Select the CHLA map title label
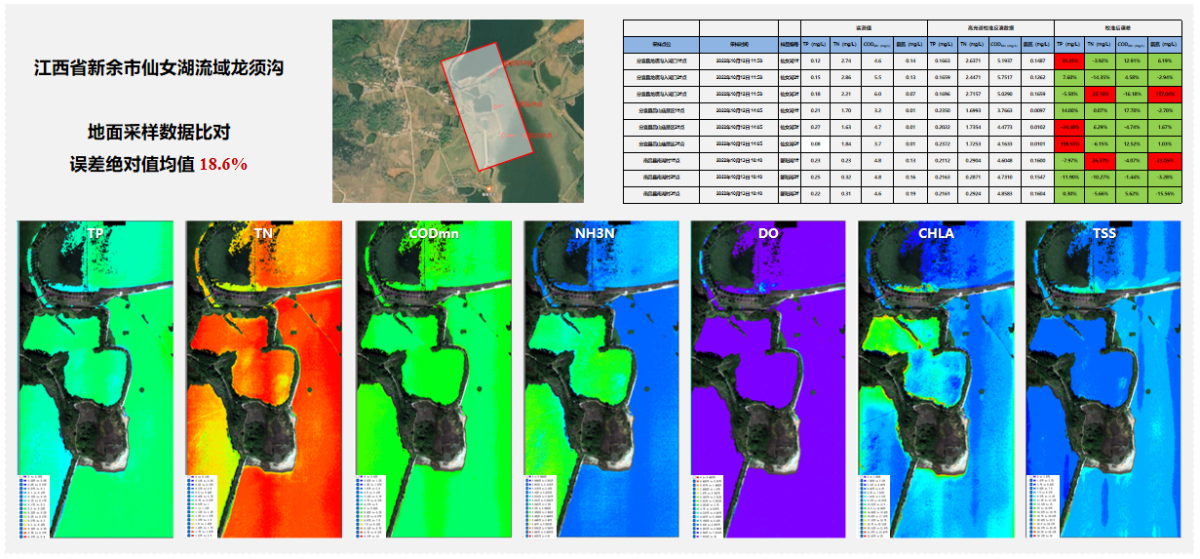The width and height of the screenshot is (1200, 559). click(x=935, y=232)
